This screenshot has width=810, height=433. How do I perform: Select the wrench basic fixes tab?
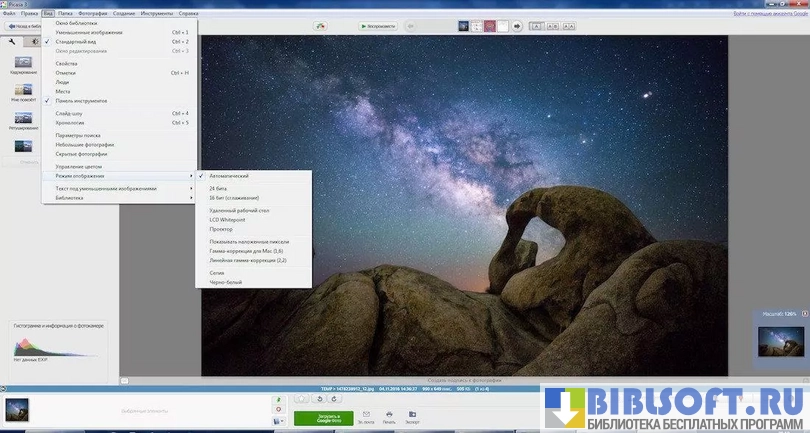[12, 42]
